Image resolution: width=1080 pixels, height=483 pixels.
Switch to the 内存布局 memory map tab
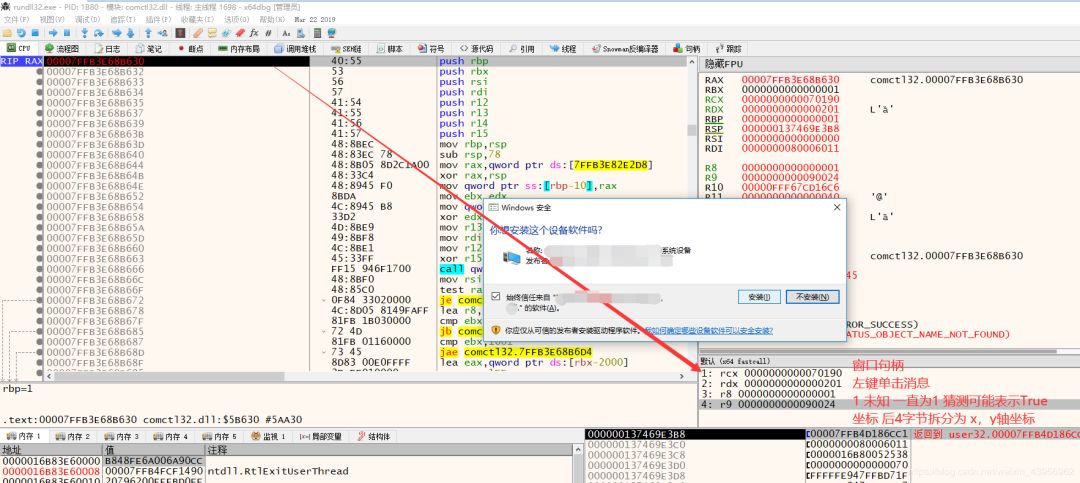[238, 48]
